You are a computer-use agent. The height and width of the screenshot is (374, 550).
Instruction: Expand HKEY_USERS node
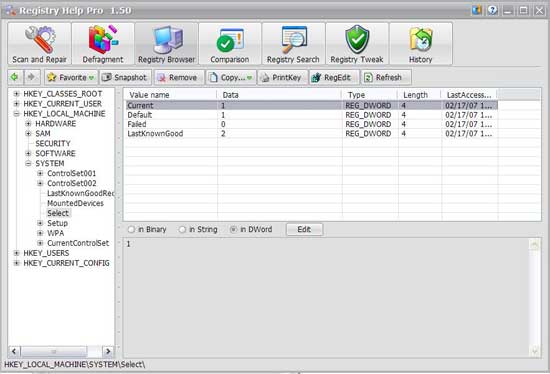[x=16, y=253]
